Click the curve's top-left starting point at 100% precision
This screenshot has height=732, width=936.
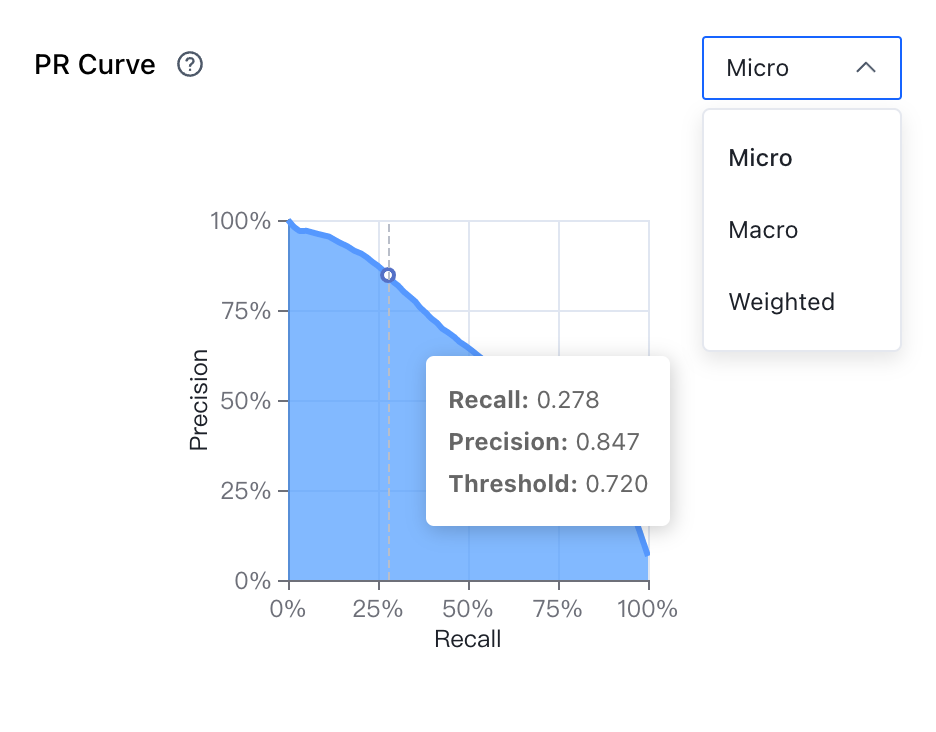click(x=290, y=222)
